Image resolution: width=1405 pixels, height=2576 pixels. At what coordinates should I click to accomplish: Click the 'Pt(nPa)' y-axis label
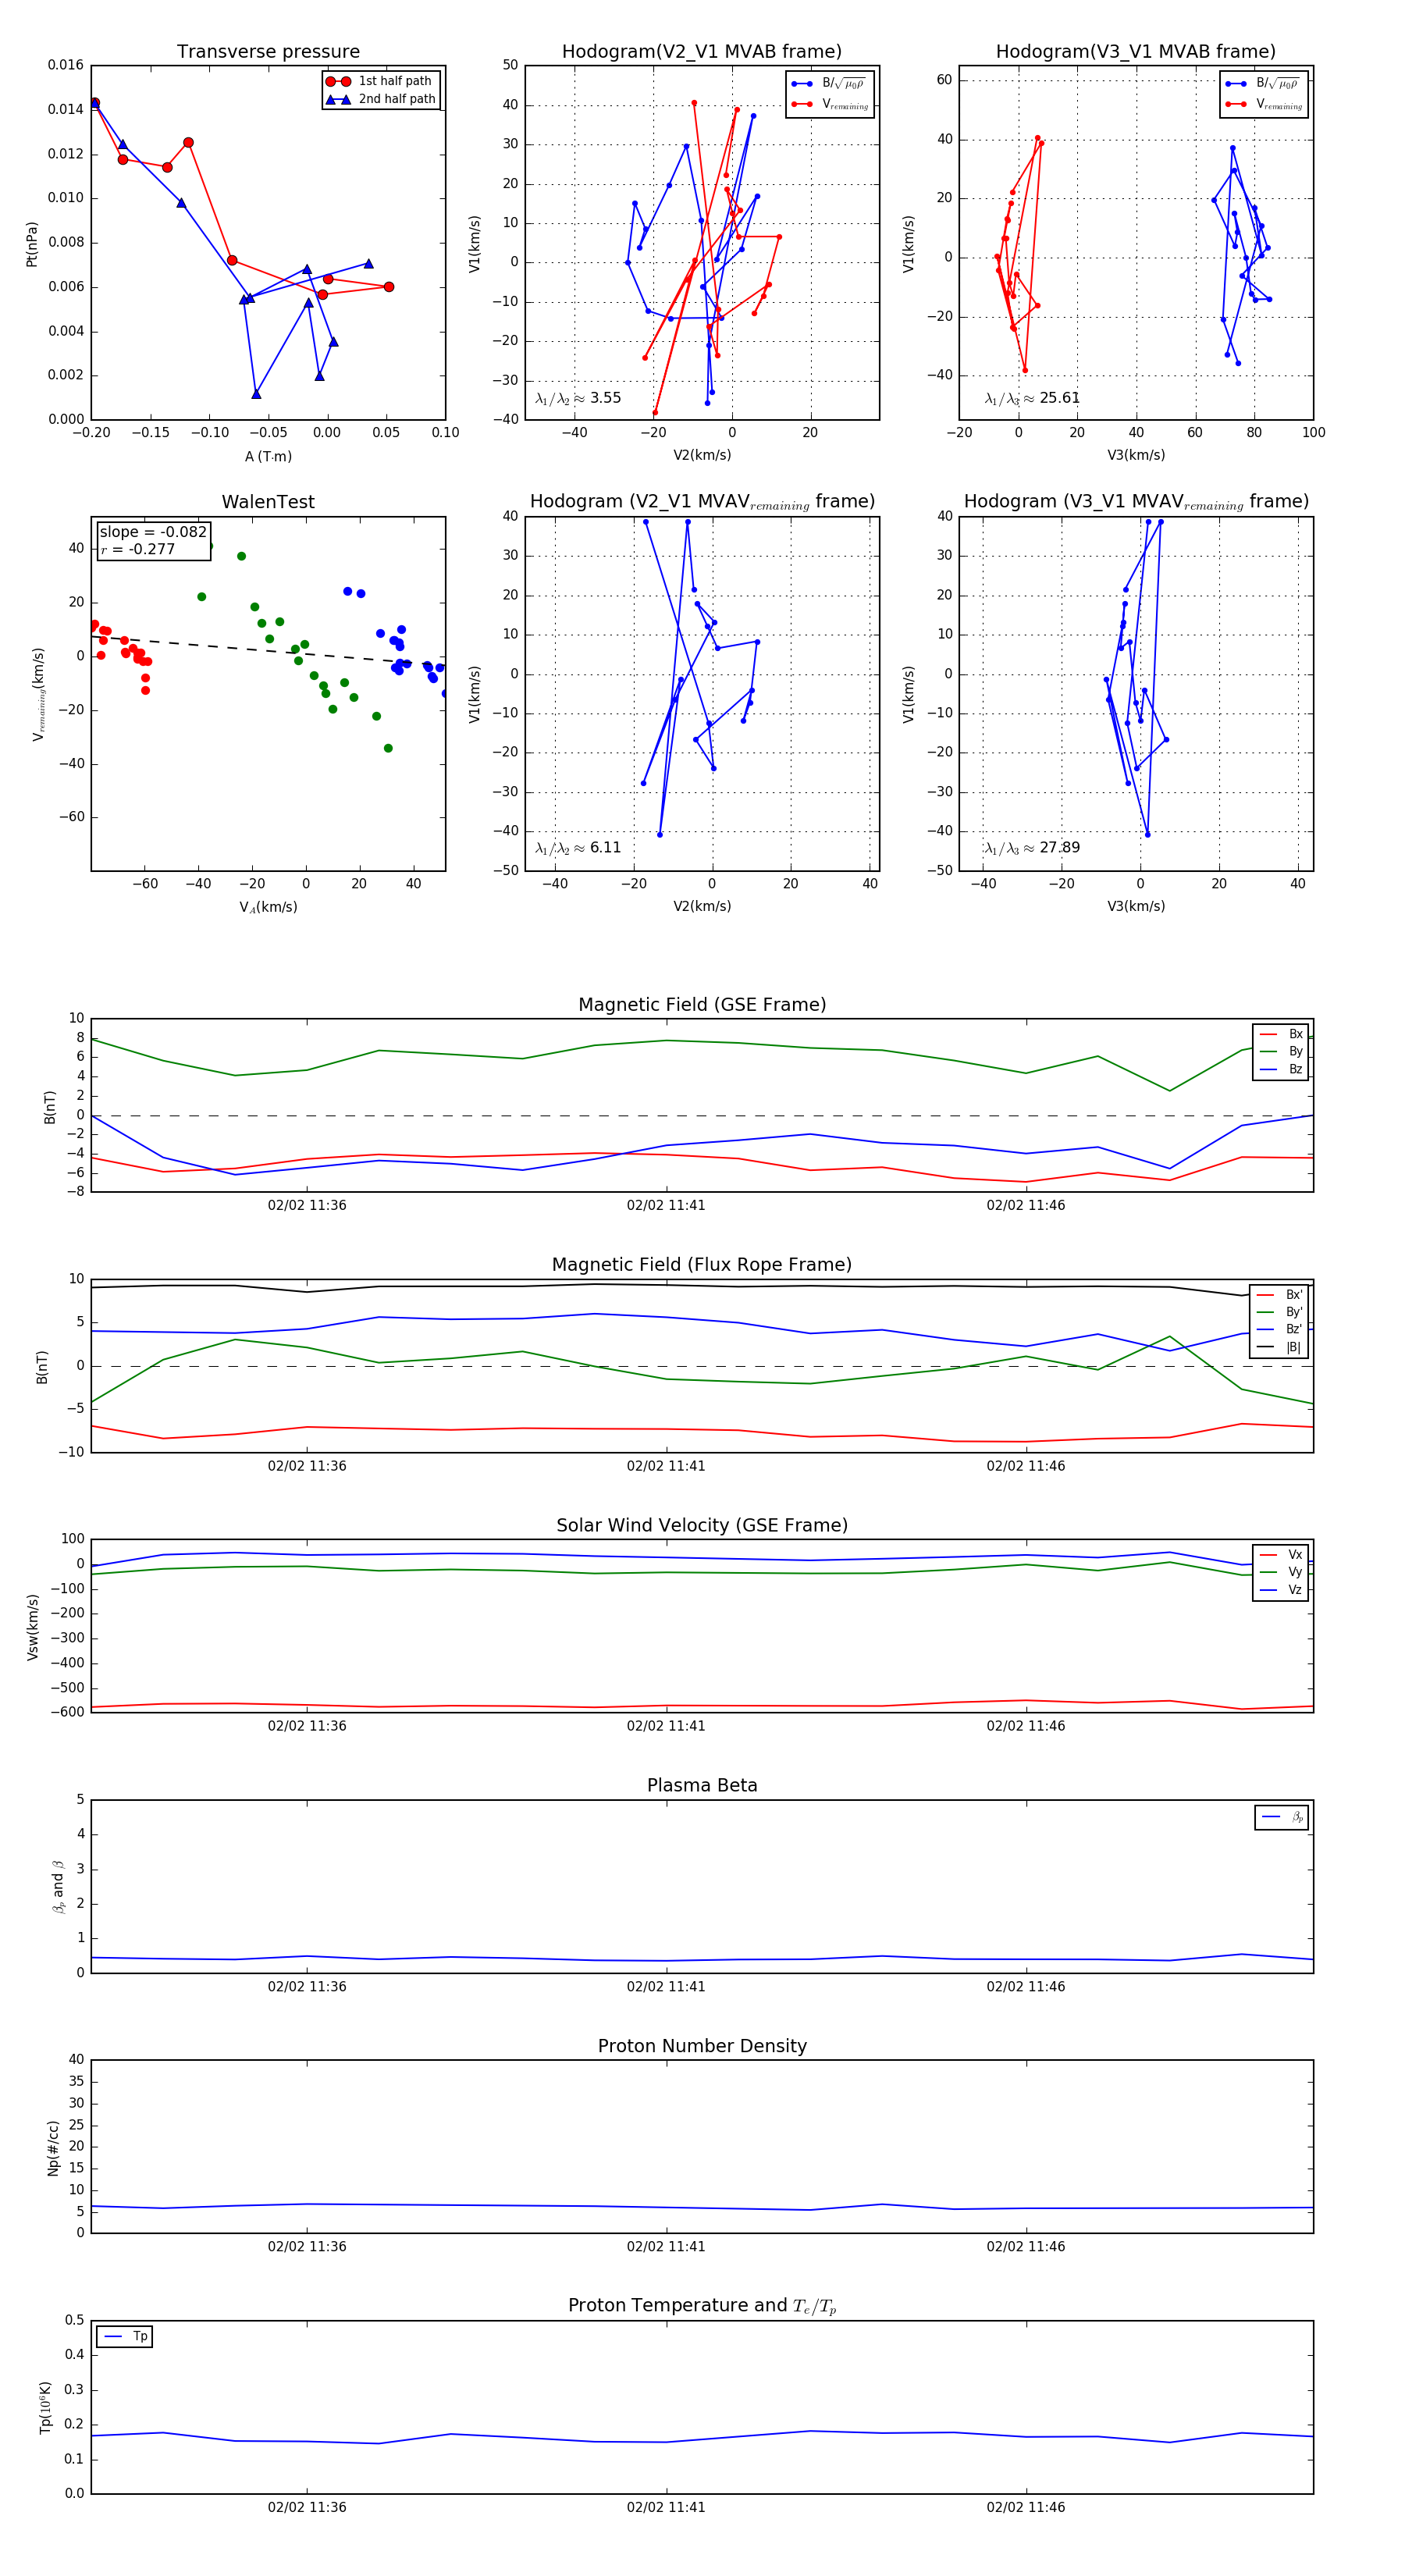point(31,243)
